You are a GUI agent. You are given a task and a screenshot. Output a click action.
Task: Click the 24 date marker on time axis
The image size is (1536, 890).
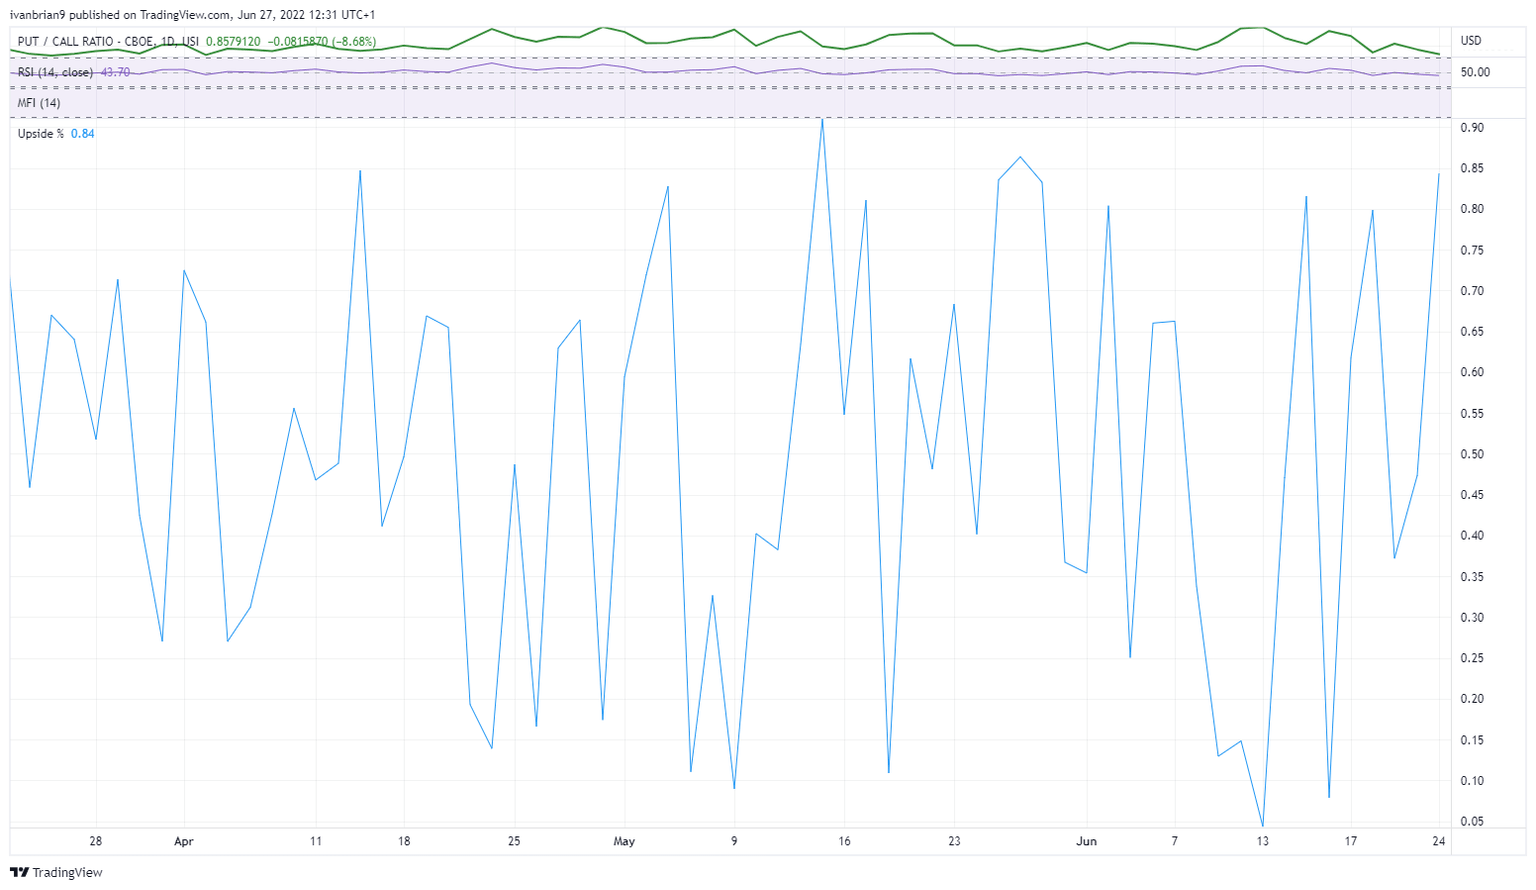click(x=1438, y=841)
